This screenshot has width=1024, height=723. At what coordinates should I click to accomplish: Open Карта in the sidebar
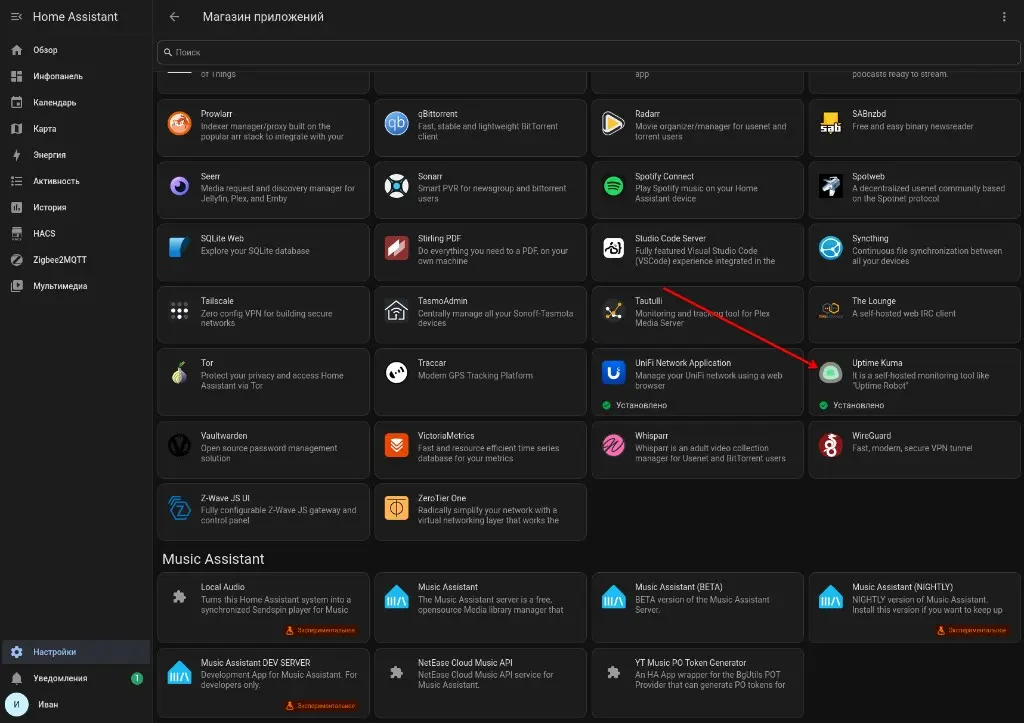(x=76, y=129)
